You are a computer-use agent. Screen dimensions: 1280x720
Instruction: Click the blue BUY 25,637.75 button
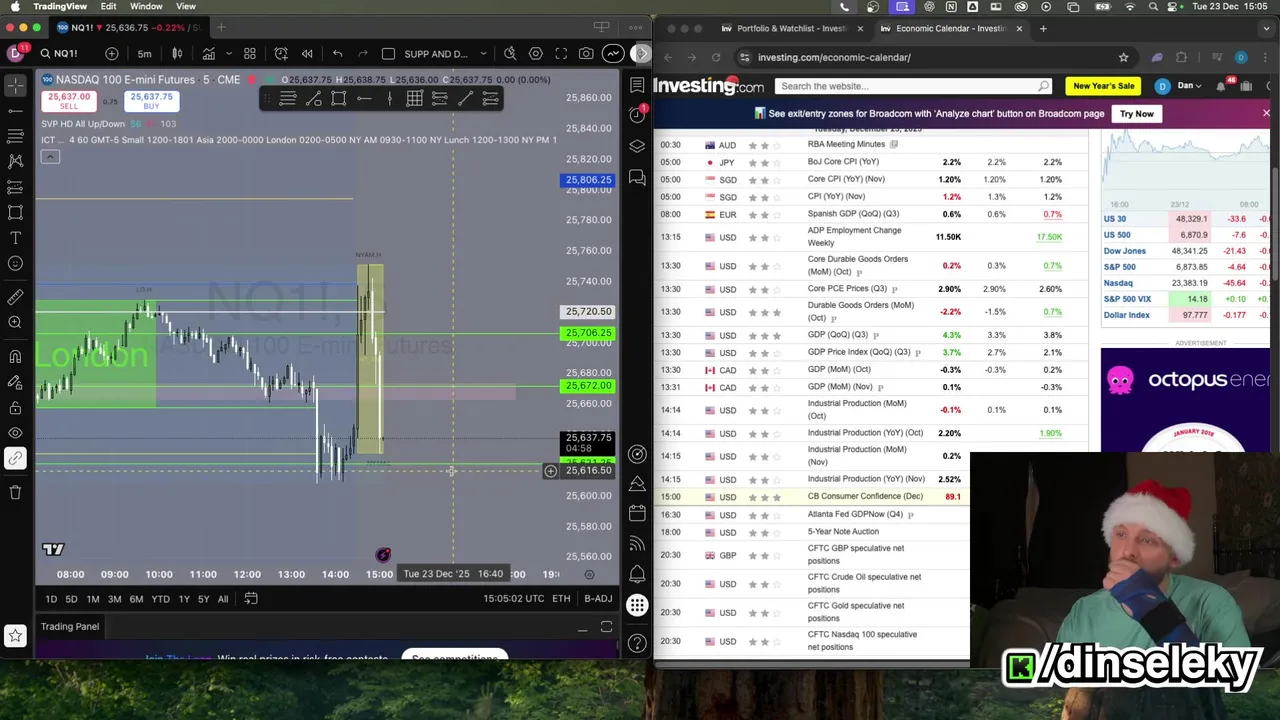151,101
